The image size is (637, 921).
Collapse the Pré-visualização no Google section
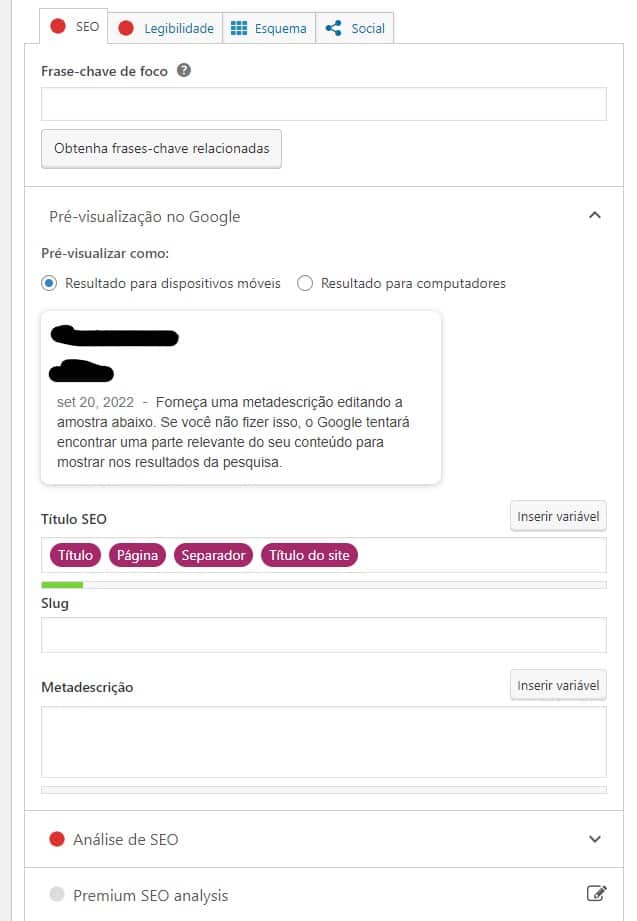point(595,216)
